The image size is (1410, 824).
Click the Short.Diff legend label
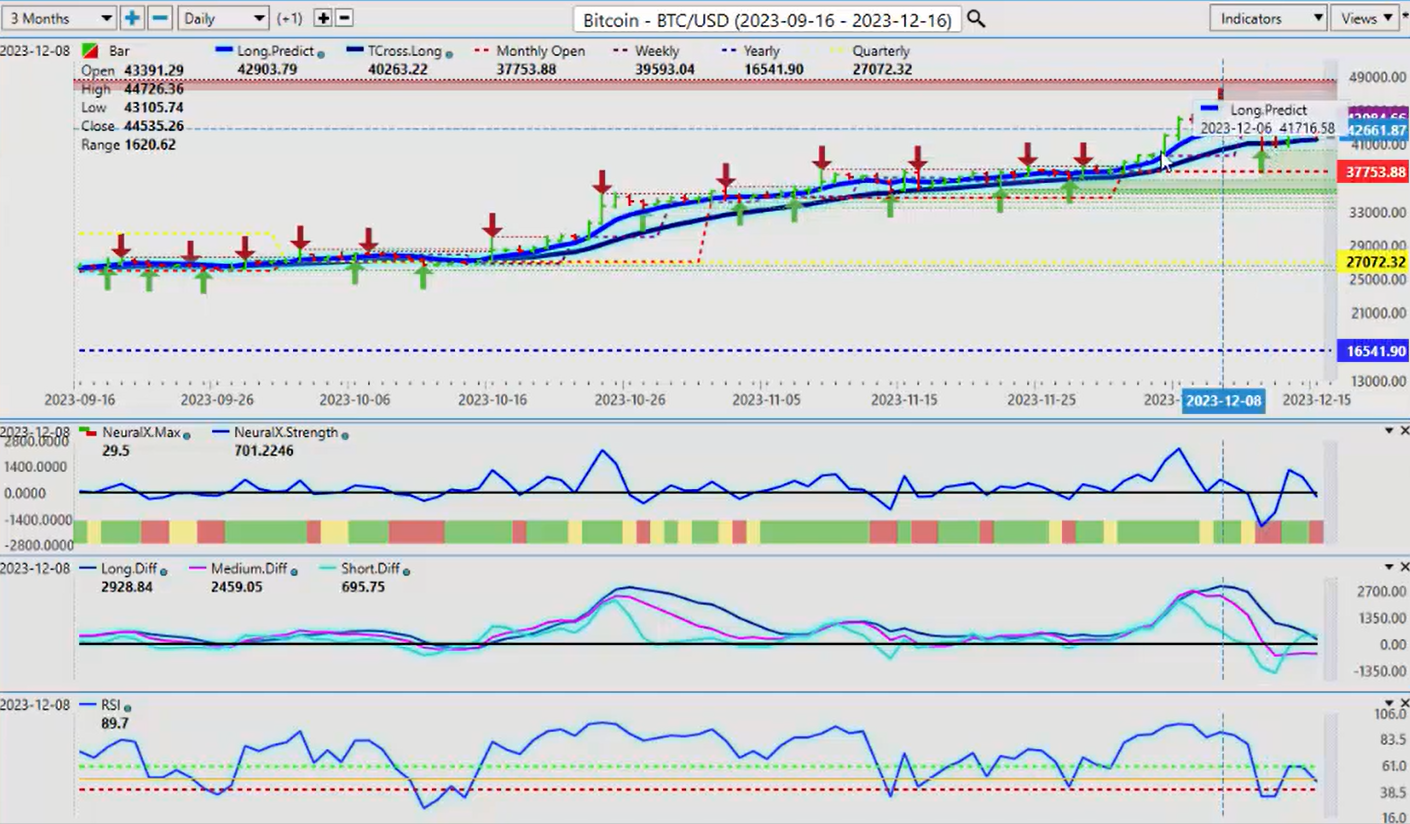click(369, 569)
